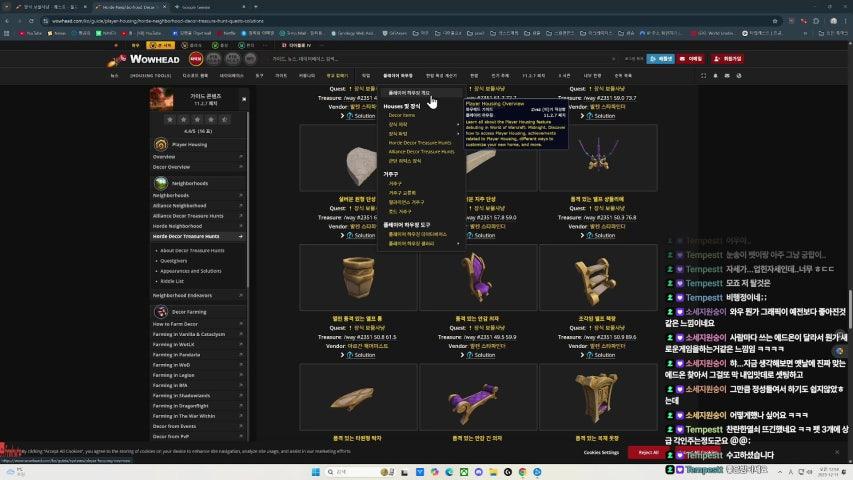Pin the guide contents panel

pos(243,99)
